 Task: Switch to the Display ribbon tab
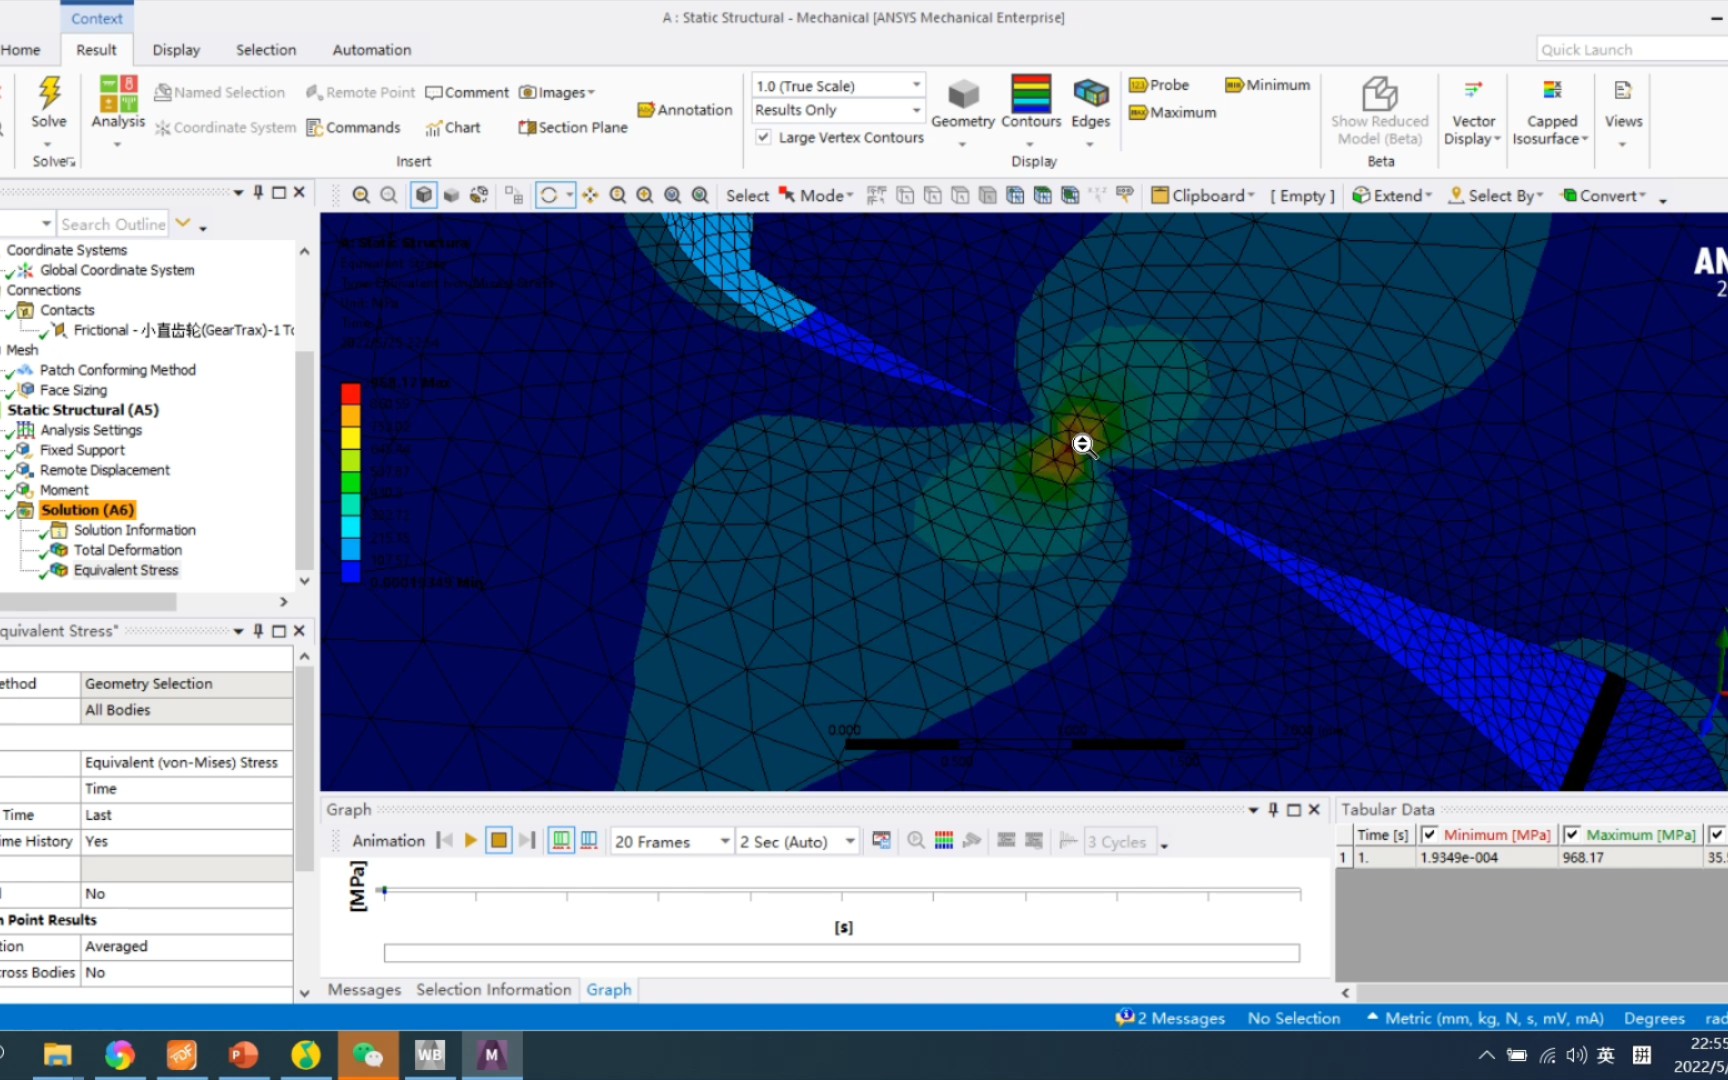pyautogui.click(x=176, y=49)
